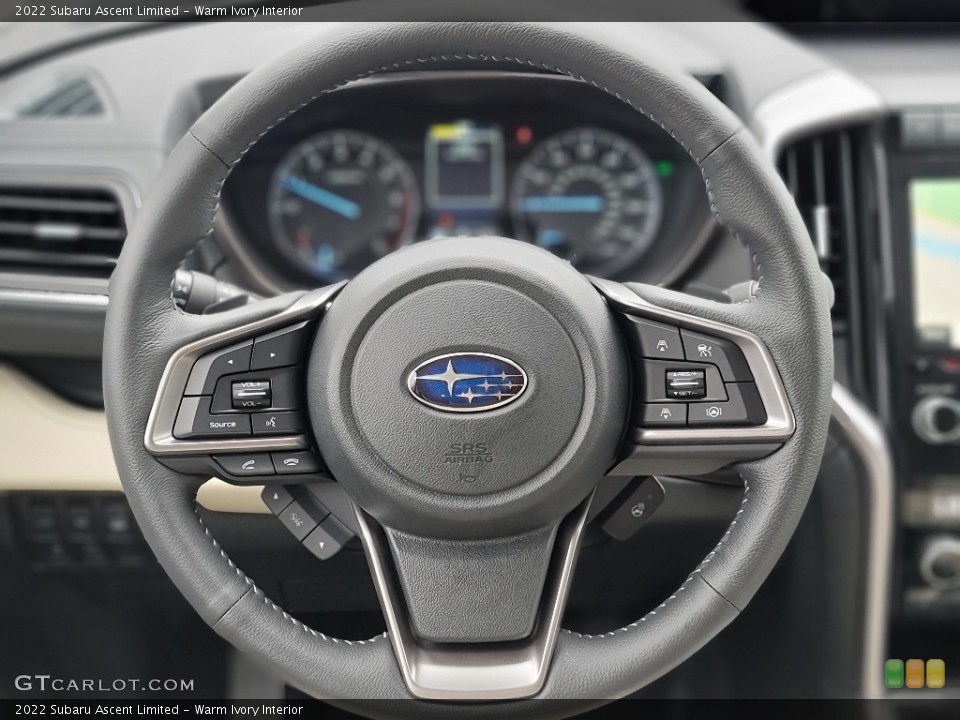The height and width of the screenshot is (720, 960).
Task: Tap the info up-arrow button below left spoke
Action: (x=277, y=497)
